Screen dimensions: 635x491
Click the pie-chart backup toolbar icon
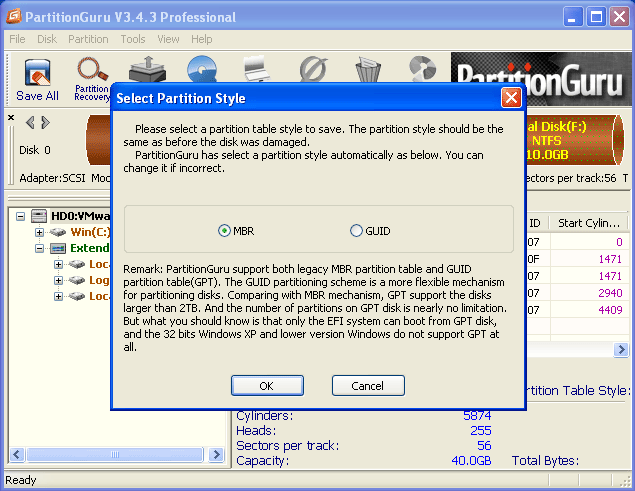423,70
